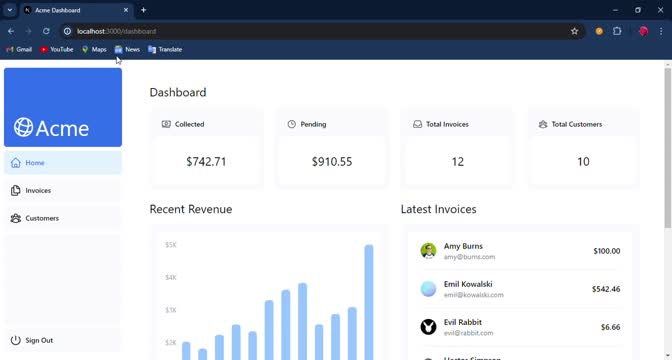Click the Pending clock icon
The image size is (672, 360).
coord(291,124)
